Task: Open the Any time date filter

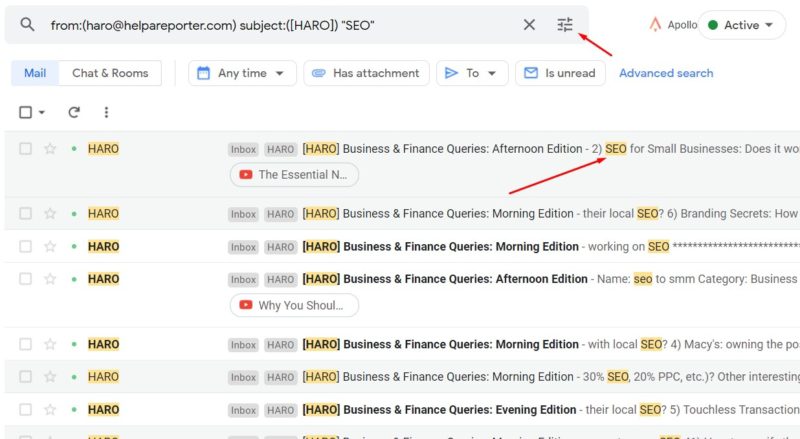Action: pyautogui.click(x=242, y=73)
